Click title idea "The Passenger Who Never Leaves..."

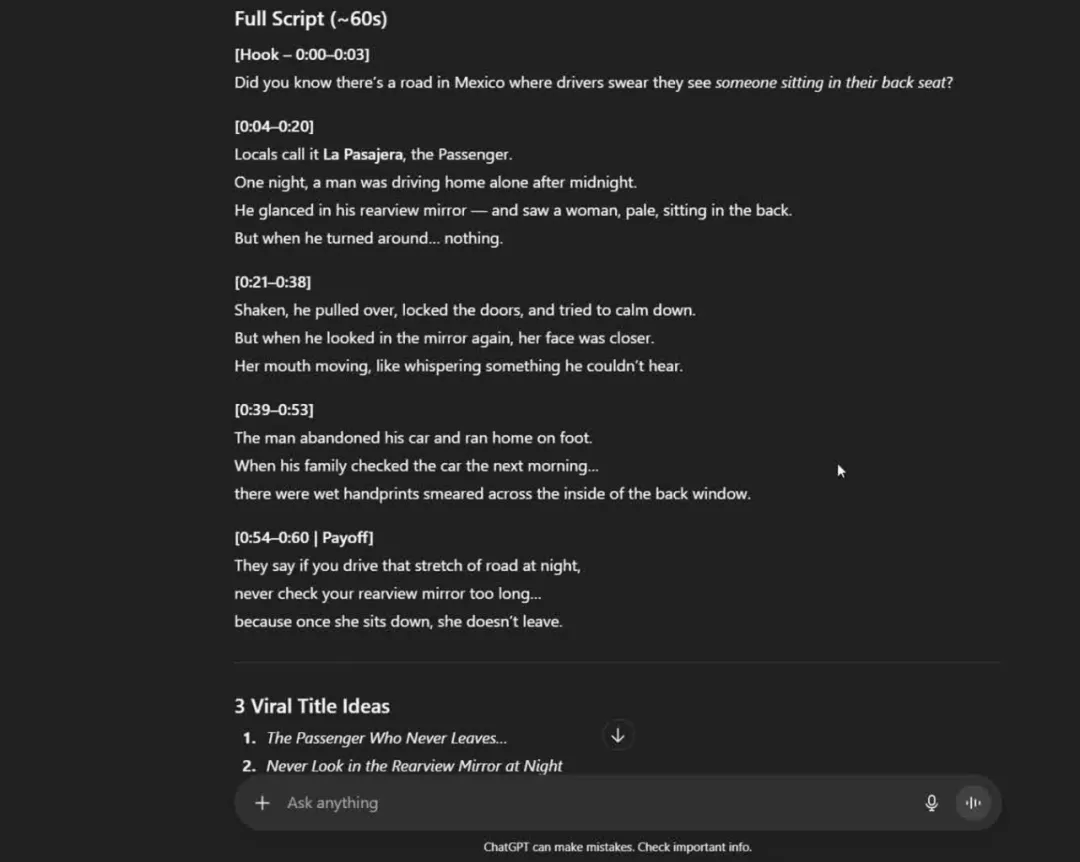[x=386, y=739]
